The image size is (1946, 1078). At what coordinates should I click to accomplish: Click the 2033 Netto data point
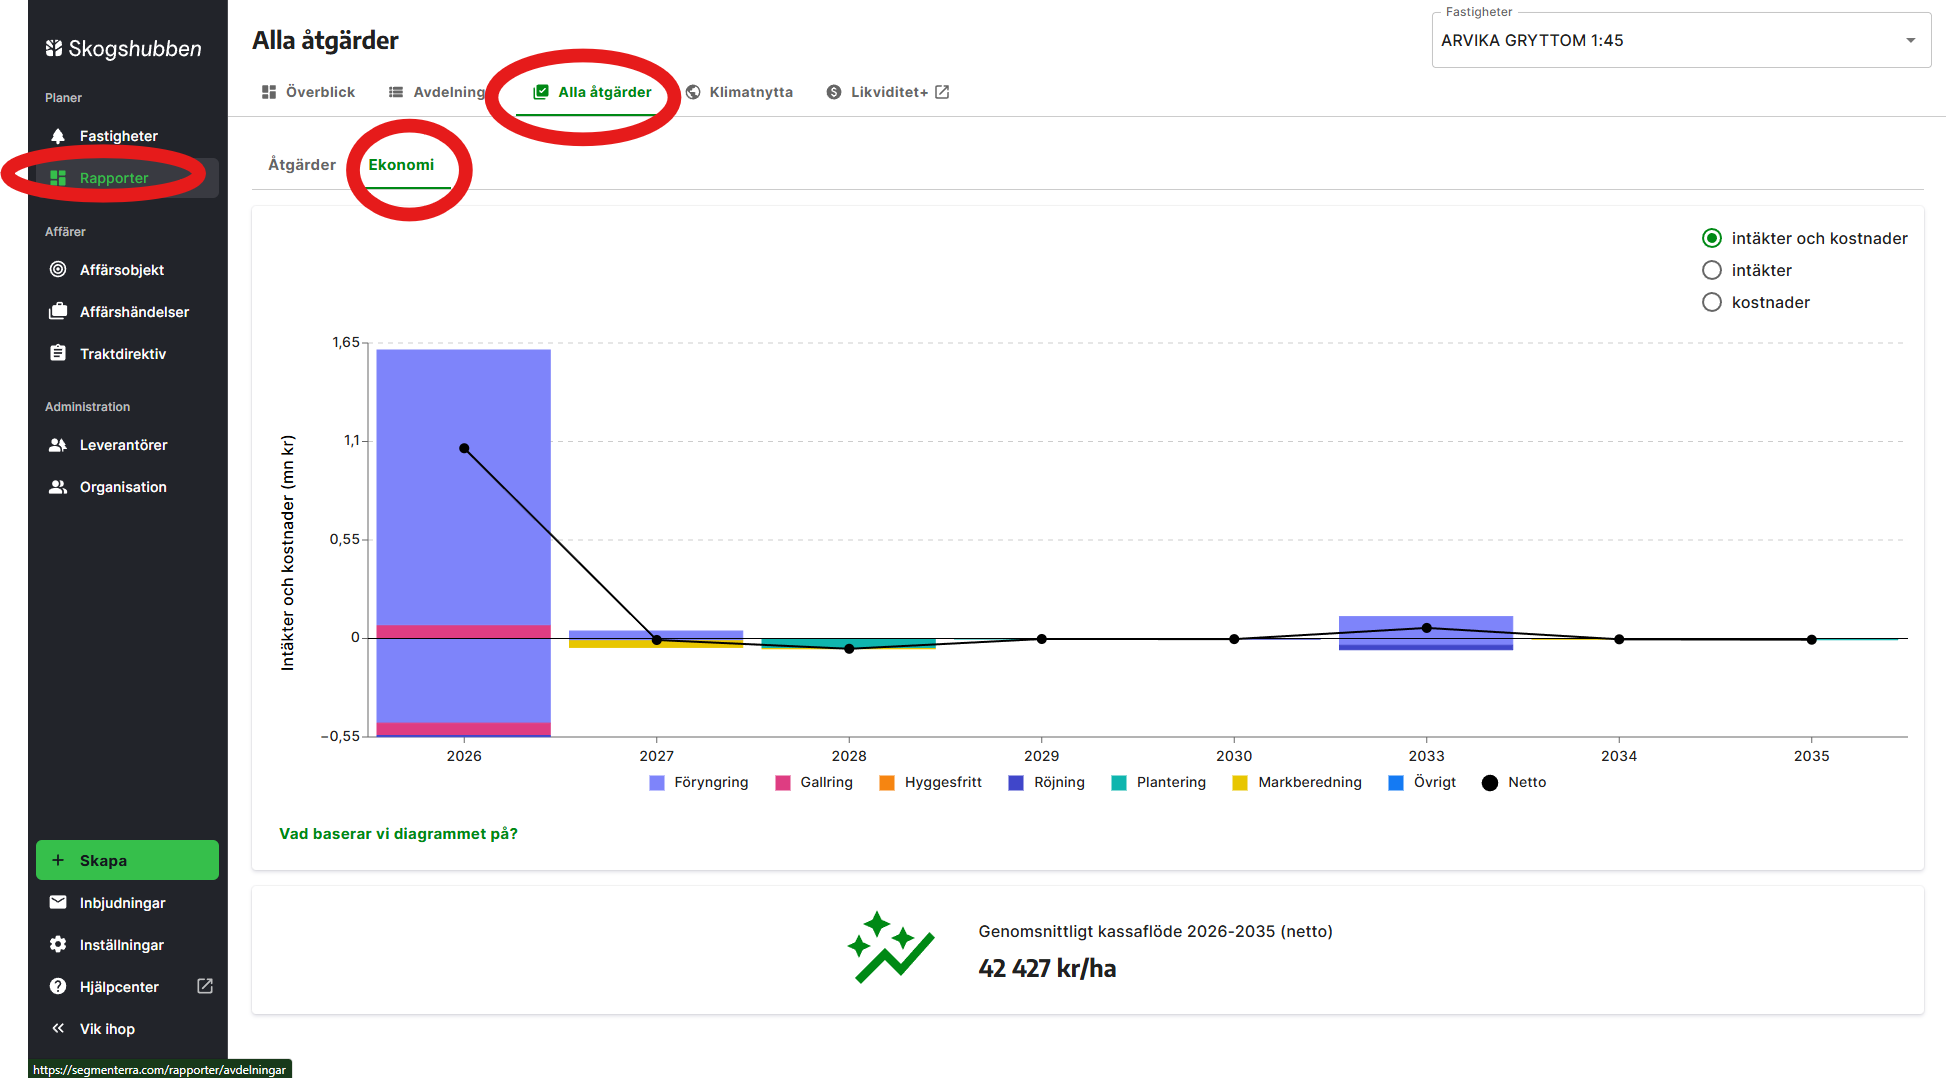1427,628
